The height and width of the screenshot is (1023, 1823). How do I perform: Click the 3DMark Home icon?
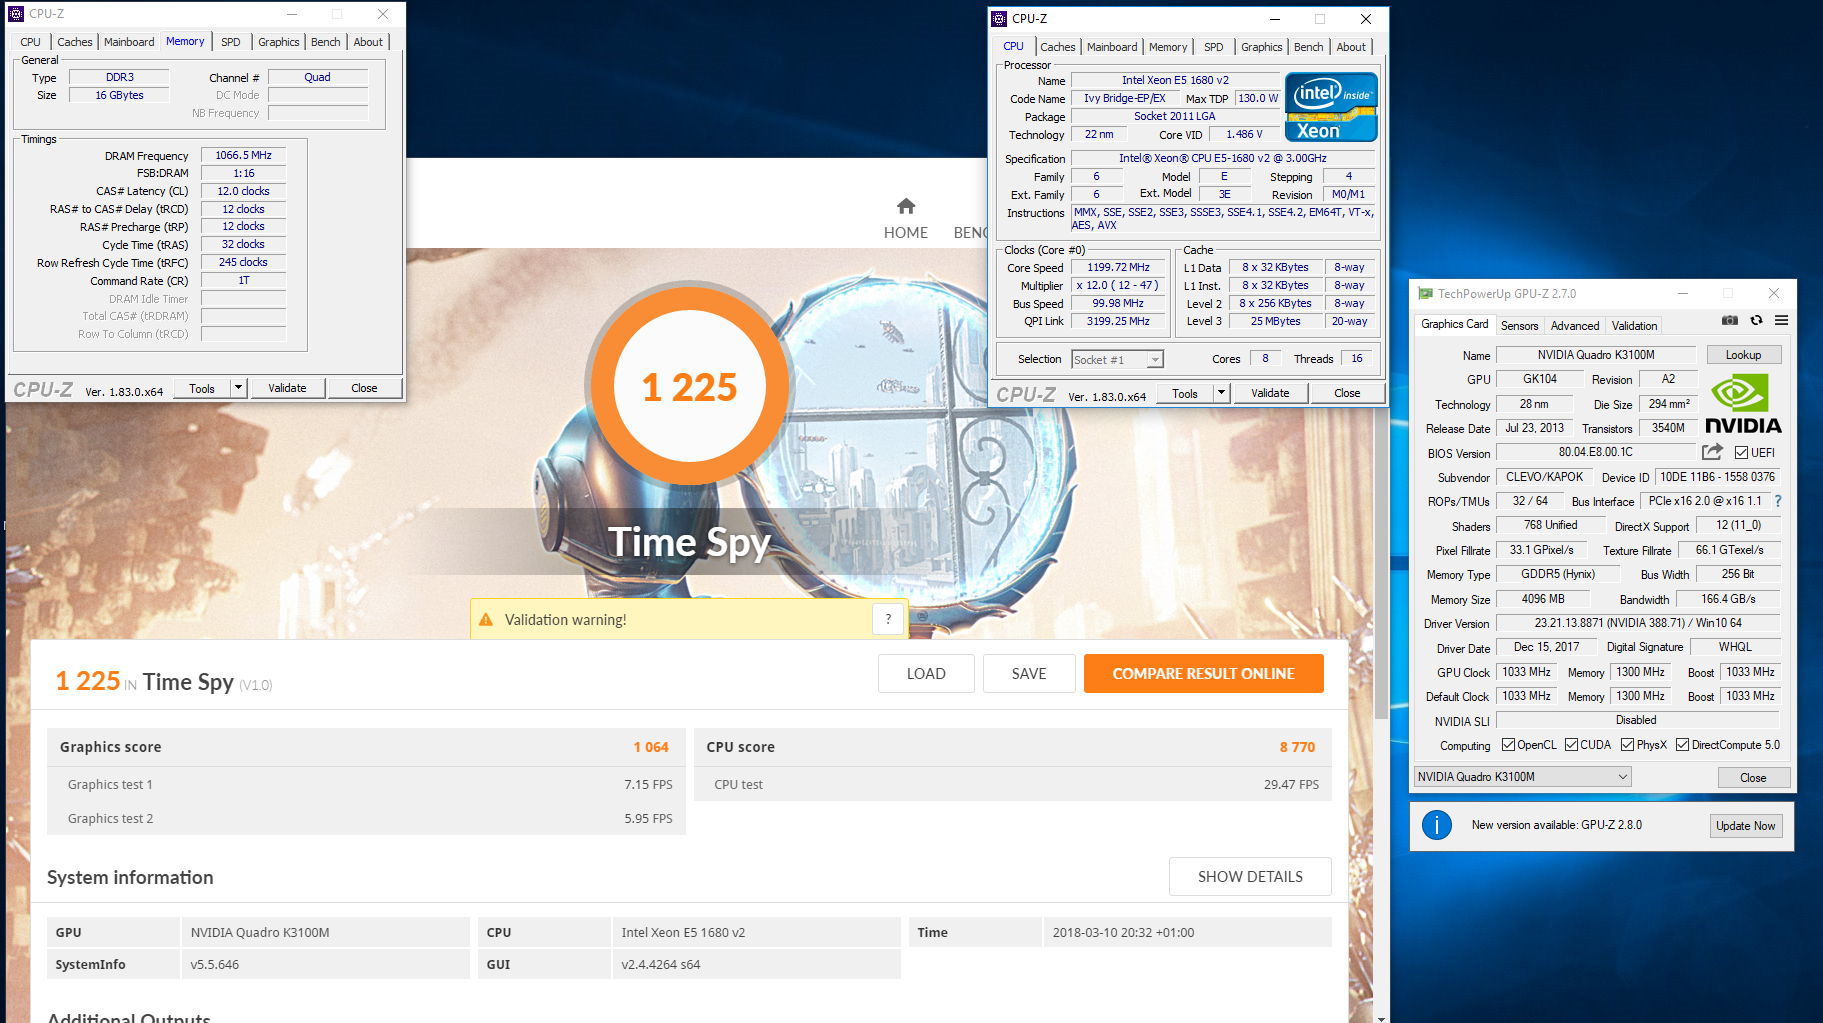click(x=906, y=206)
